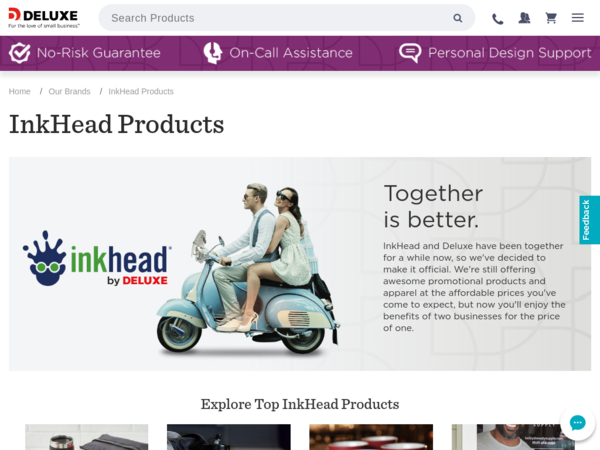
Task: Click InkHead Products breadcrumb
Action: pyautogui.click(x=141, y=91)
